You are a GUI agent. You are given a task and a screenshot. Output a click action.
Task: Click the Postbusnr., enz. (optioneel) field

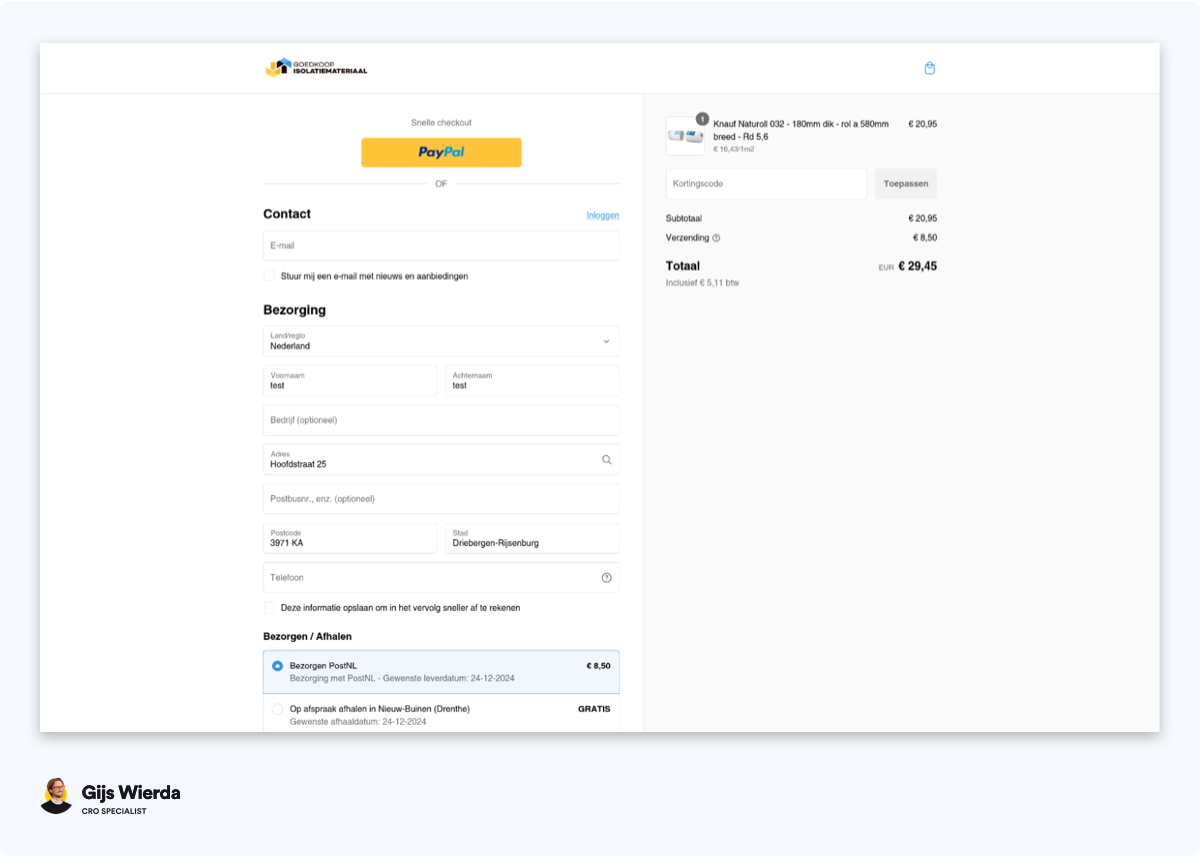441,498
